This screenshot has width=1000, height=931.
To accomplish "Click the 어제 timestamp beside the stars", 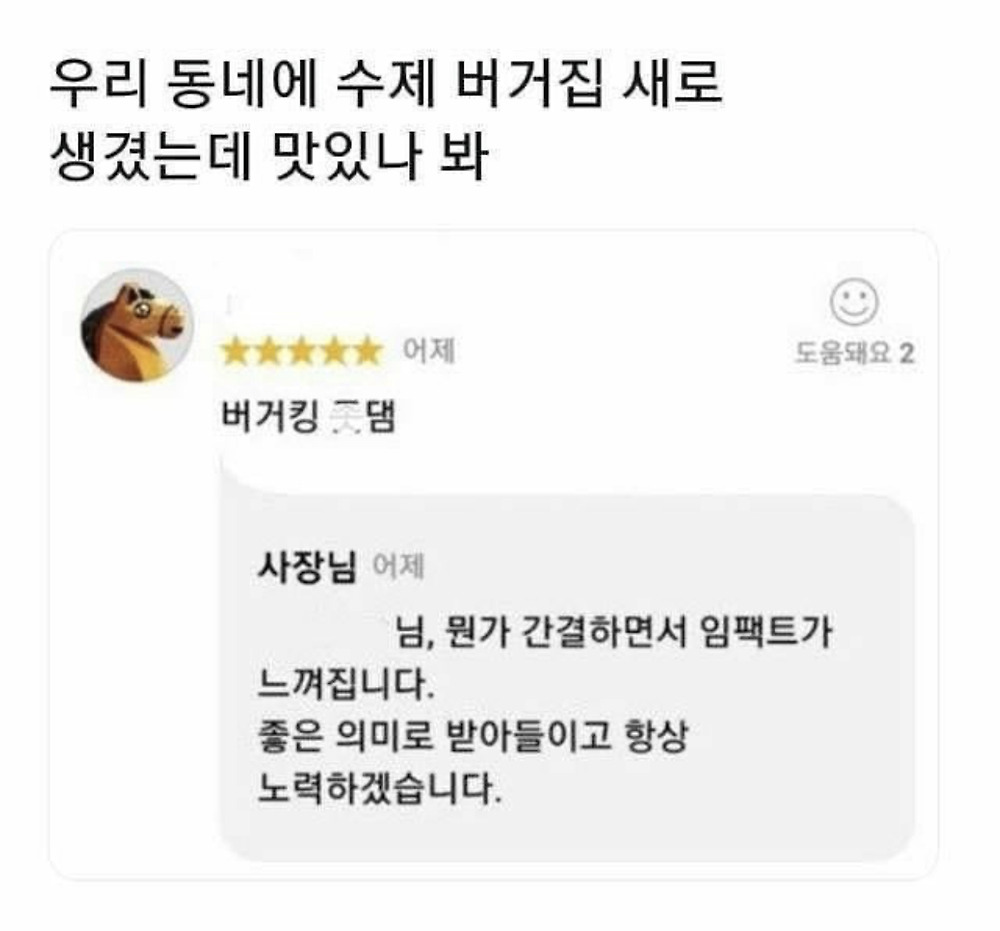I will (x=429, y=350).
